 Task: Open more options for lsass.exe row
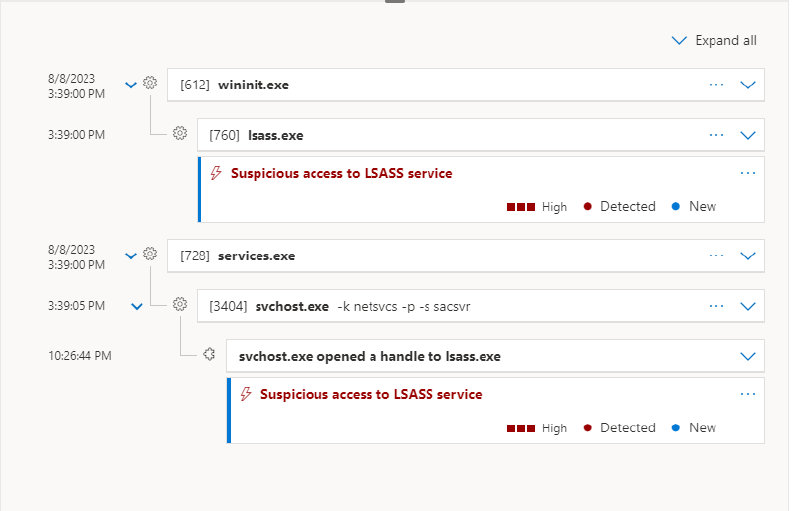pyautogui.click(x=716, y=135)
